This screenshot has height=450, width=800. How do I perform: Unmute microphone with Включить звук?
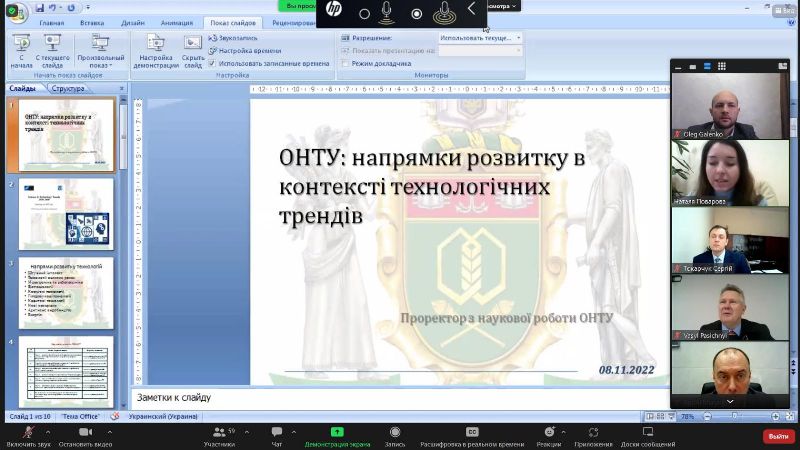pyautogui.click(x=28, y=437)
